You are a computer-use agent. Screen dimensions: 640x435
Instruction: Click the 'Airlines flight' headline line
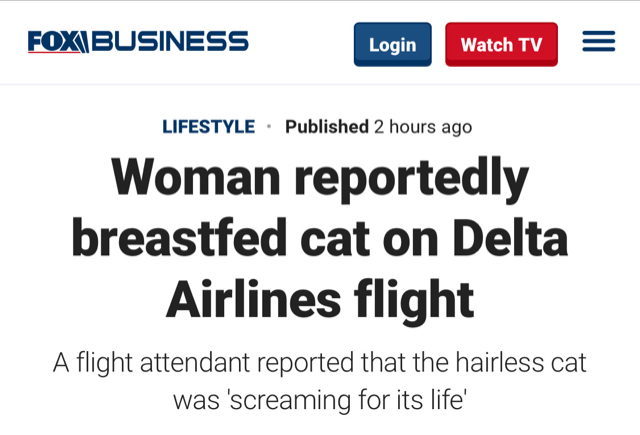[319, 297]
